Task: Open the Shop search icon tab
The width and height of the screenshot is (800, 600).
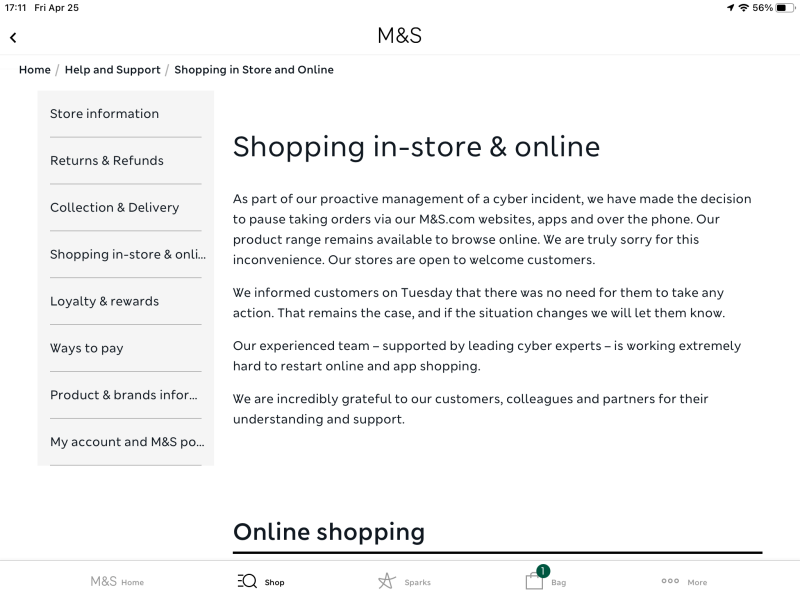Action: [247, 581]
